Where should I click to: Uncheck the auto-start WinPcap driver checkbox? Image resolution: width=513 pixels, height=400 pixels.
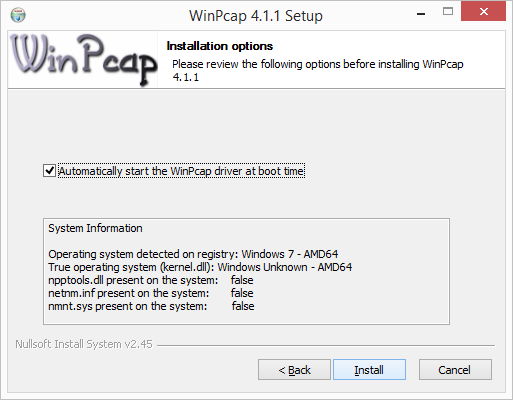49,171
